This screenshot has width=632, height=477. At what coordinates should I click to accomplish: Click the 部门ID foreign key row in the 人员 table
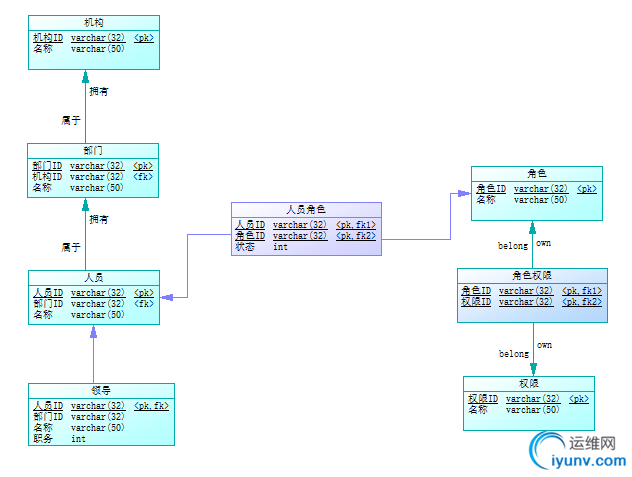(x=94, y=304)
